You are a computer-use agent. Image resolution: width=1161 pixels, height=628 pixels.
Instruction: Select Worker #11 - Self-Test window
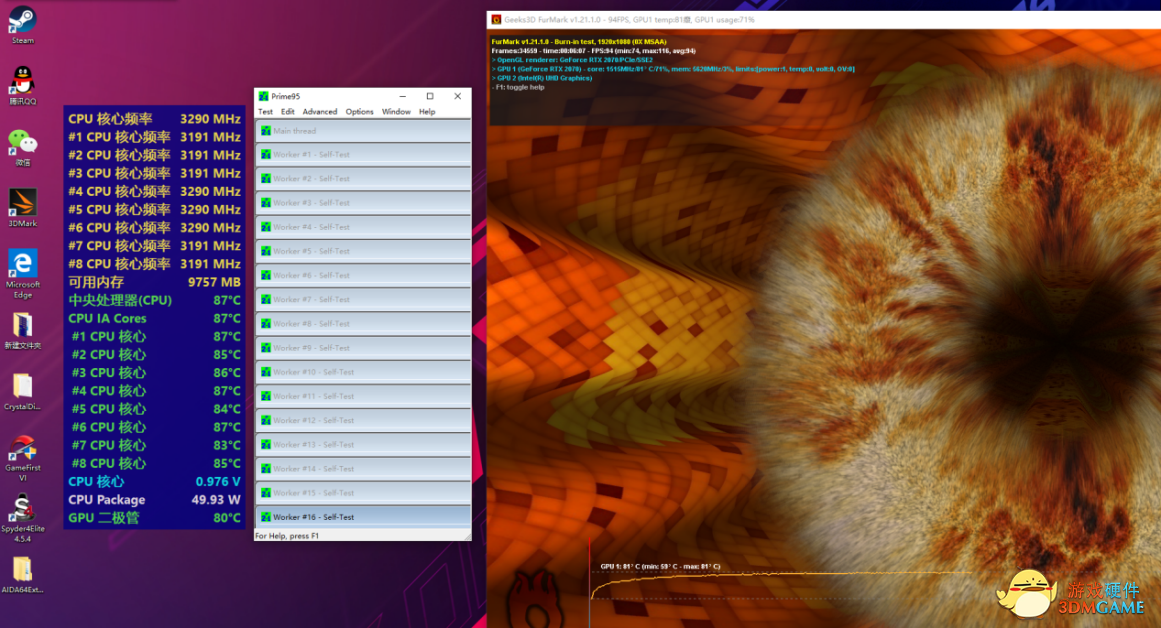click(x=363, y=396)
